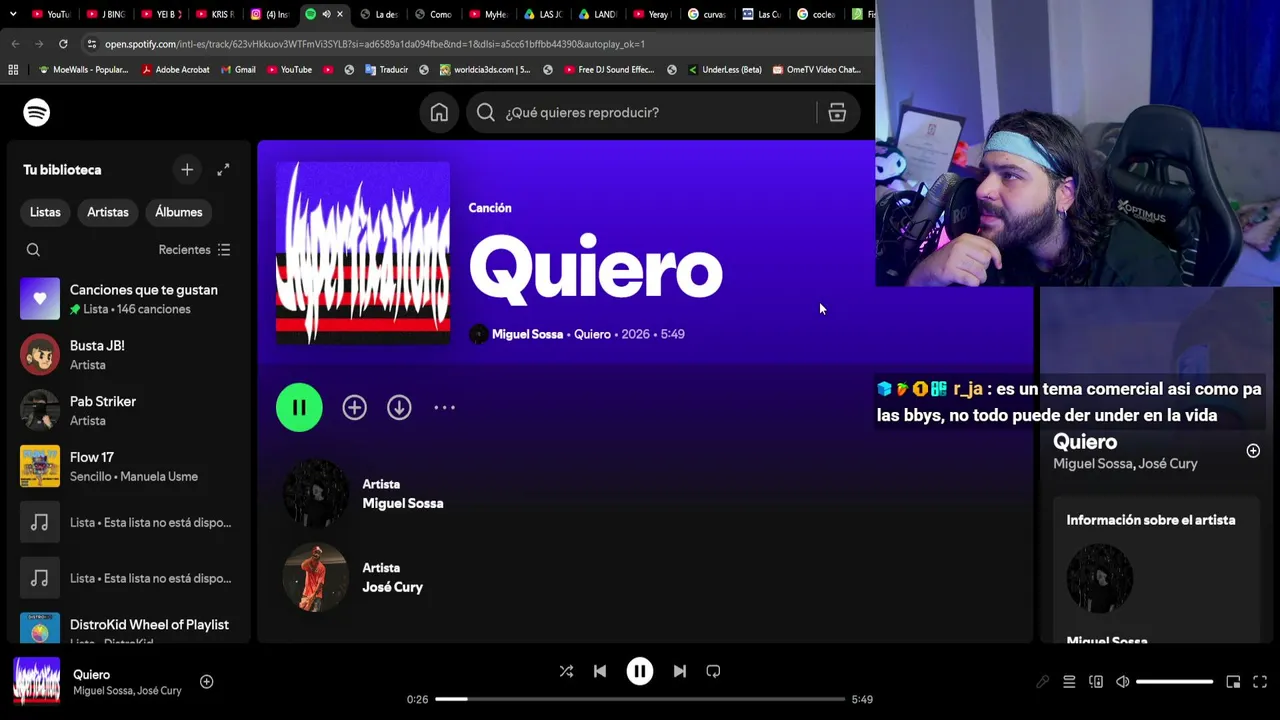
Task: Mute the volume with the speaker icon
Action: tap(1123, 682)
